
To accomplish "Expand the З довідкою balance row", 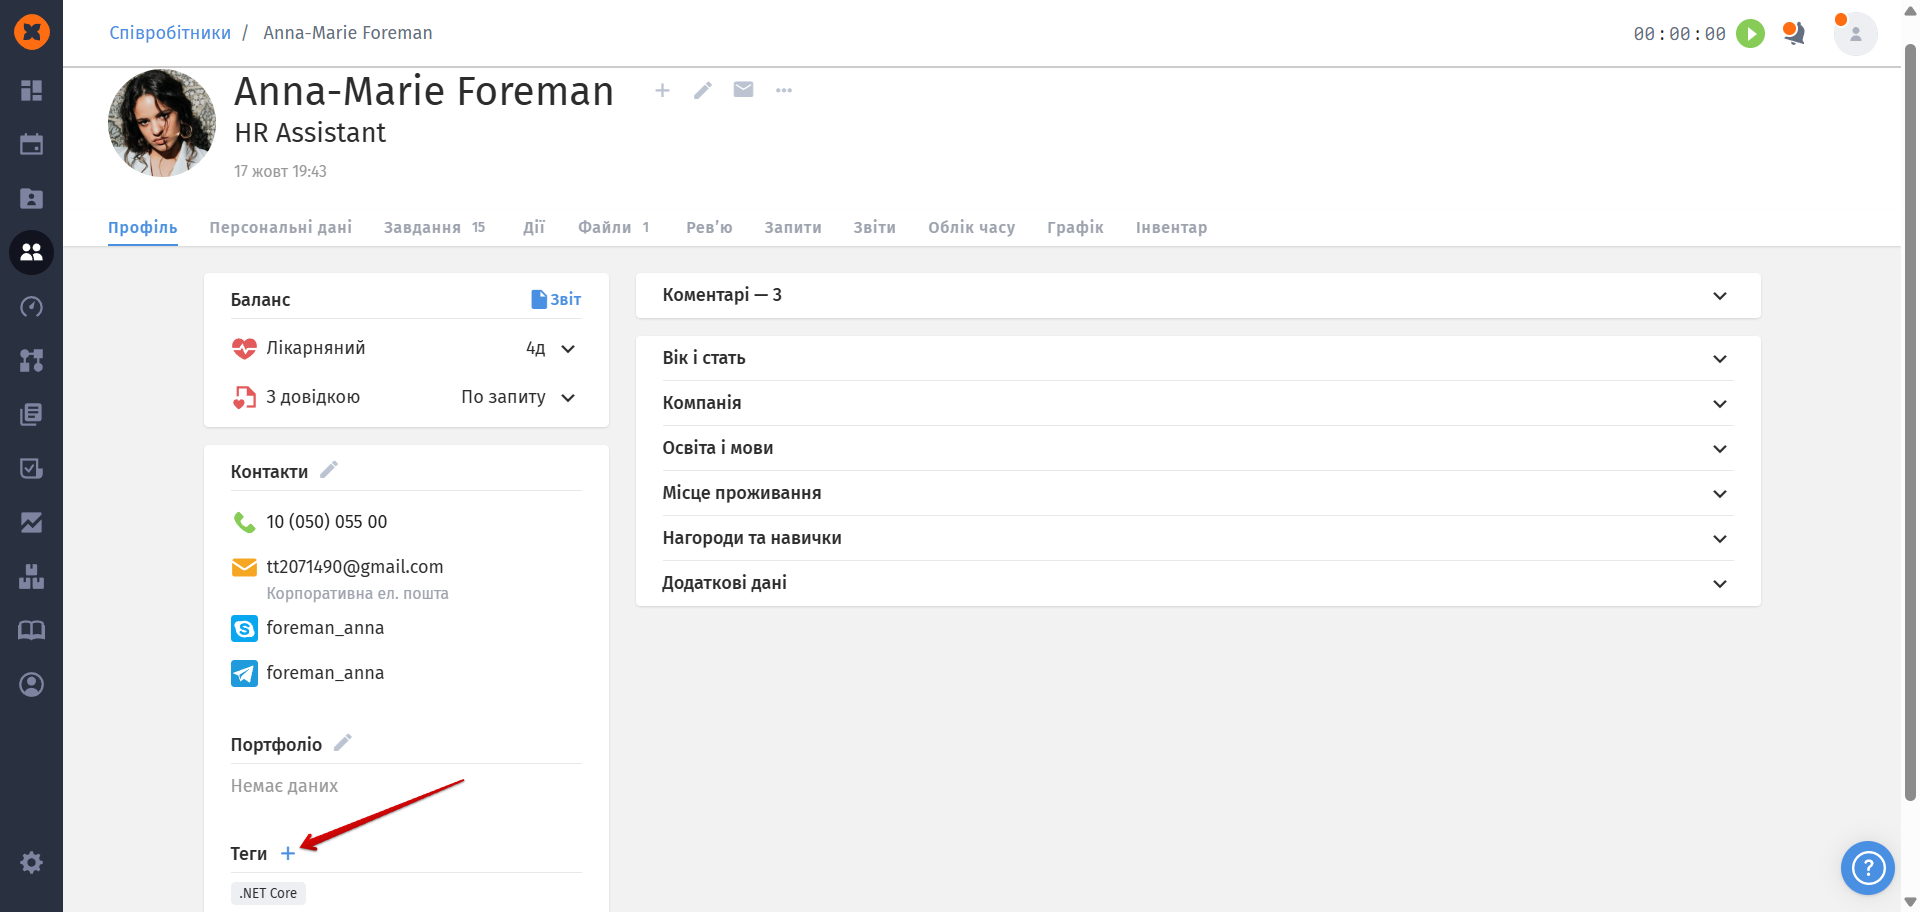I will [568, 398].
